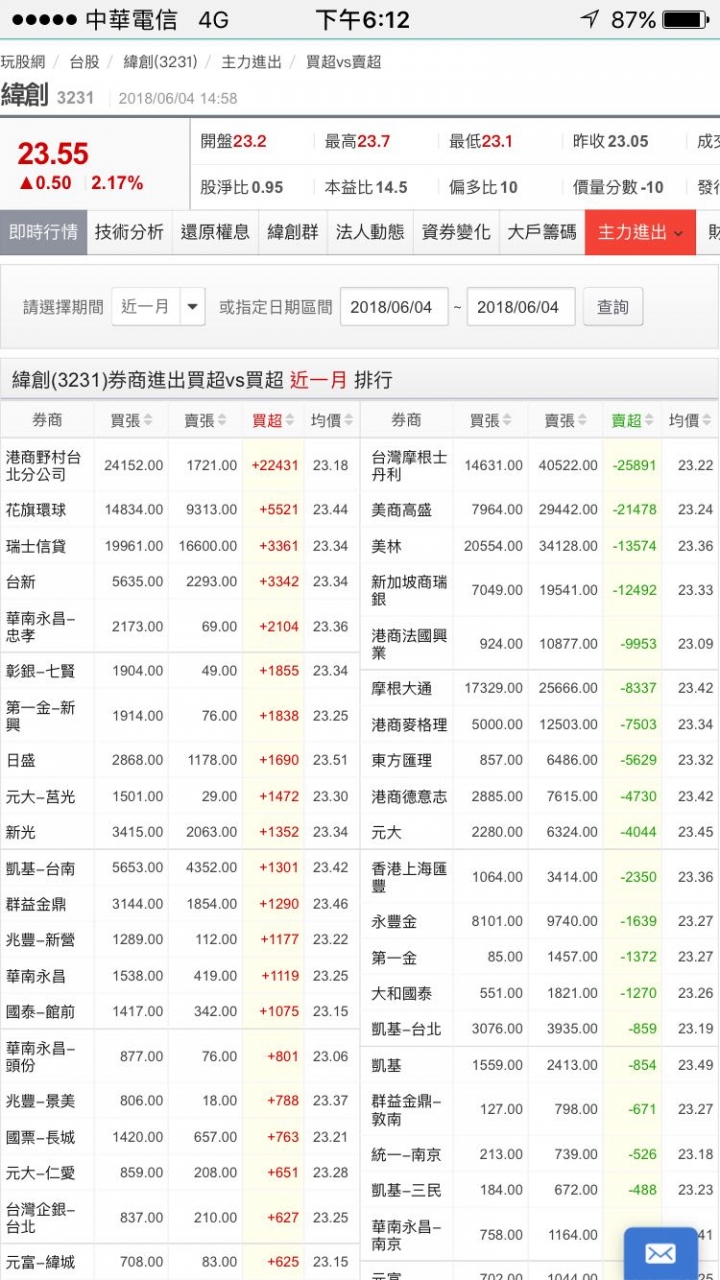Select broker 日盛

point(21,761)
